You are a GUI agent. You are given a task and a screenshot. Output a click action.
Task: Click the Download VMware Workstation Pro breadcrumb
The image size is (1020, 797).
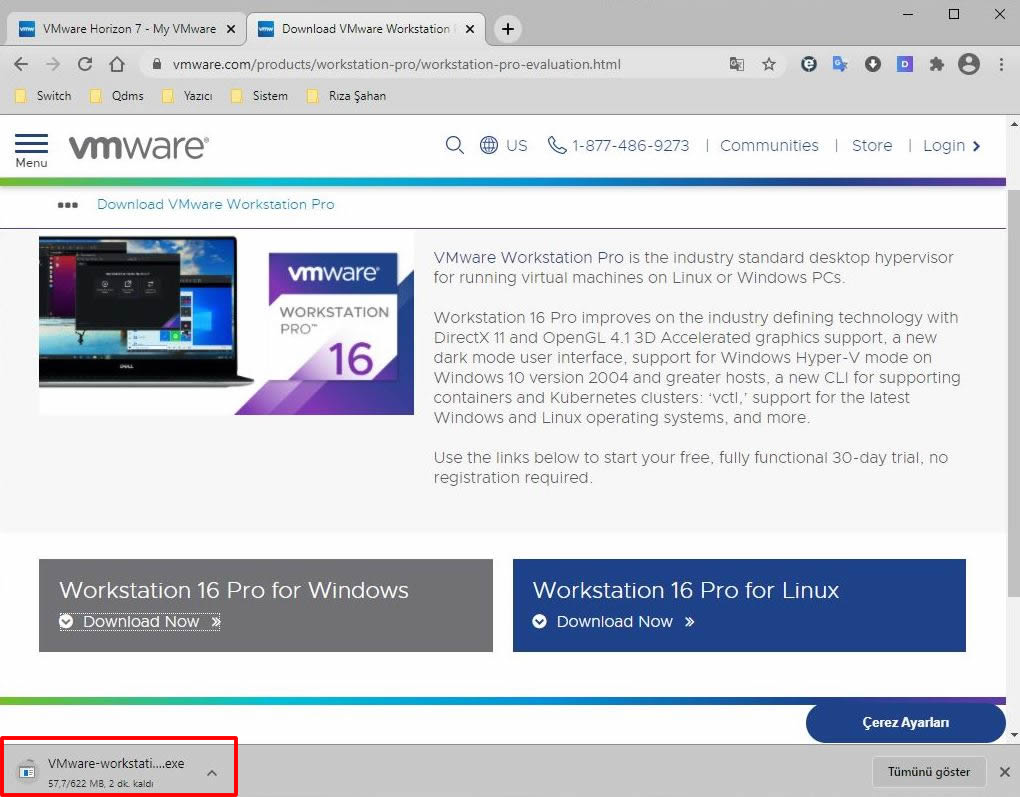tap(215, 204)
